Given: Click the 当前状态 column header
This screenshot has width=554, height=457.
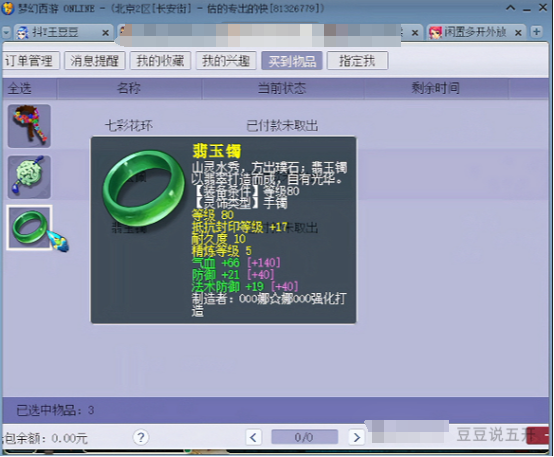Looking at the screenshot, I should [x=282, y=88].
